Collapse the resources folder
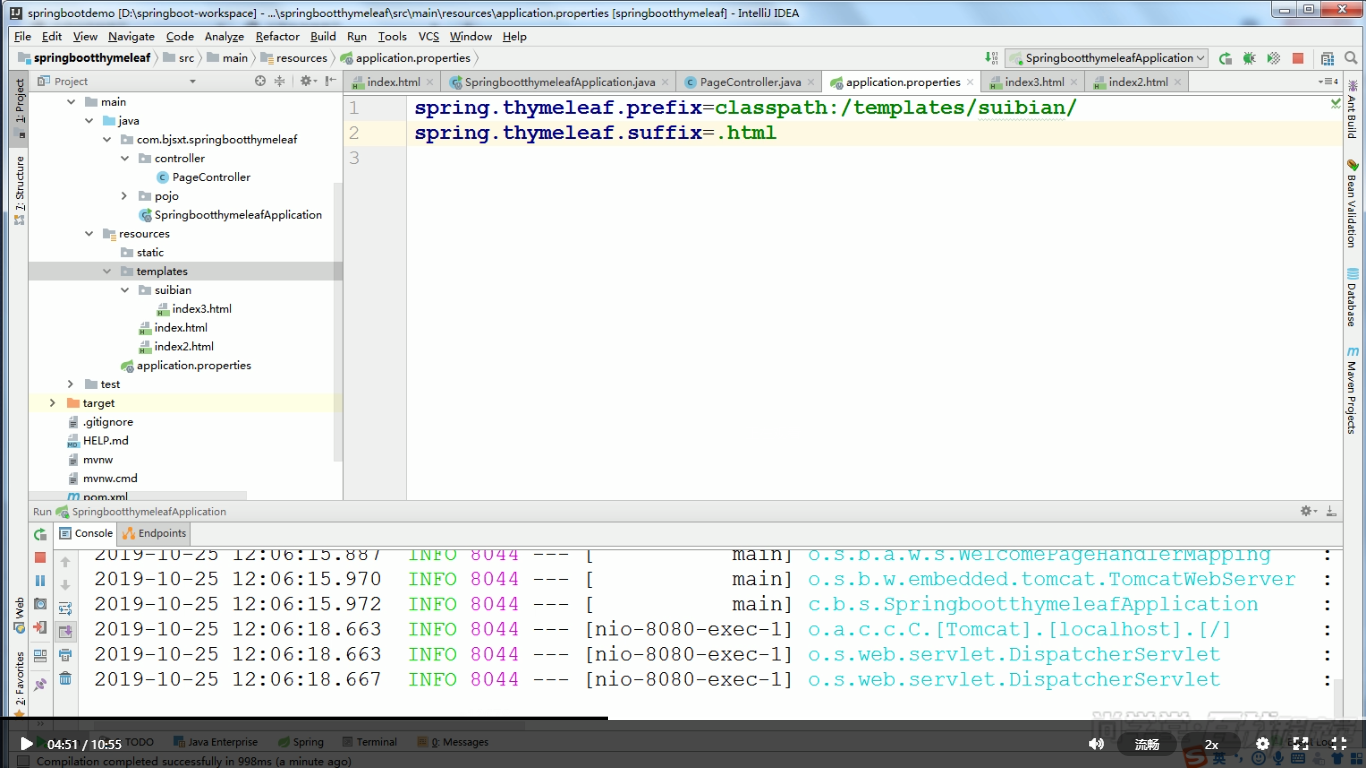Image resolution: width=1366 pixels, height=768 pixels. [x=89, y=234]
